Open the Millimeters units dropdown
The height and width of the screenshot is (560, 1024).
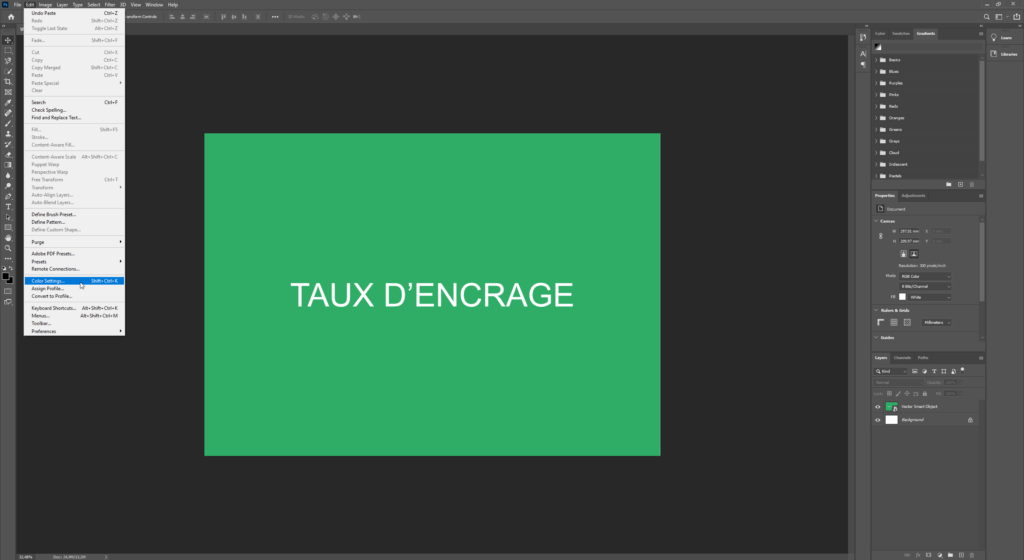pos(936,322)
